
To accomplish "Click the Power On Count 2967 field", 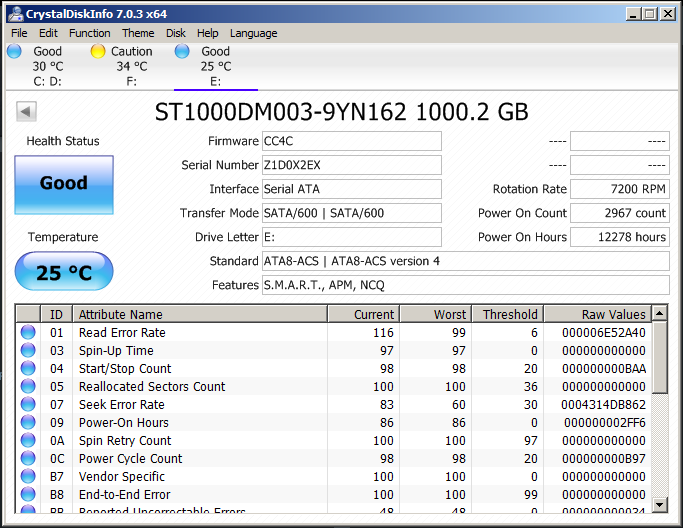I will (x=620, y=213).
